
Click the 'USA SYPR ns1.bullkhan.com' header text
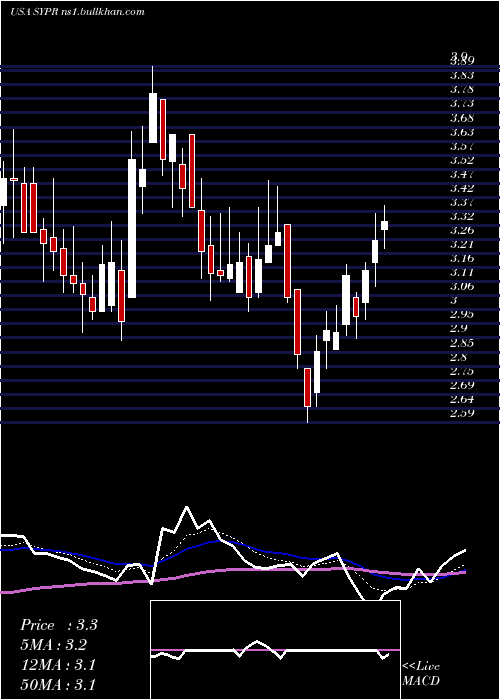click(78, 12)
